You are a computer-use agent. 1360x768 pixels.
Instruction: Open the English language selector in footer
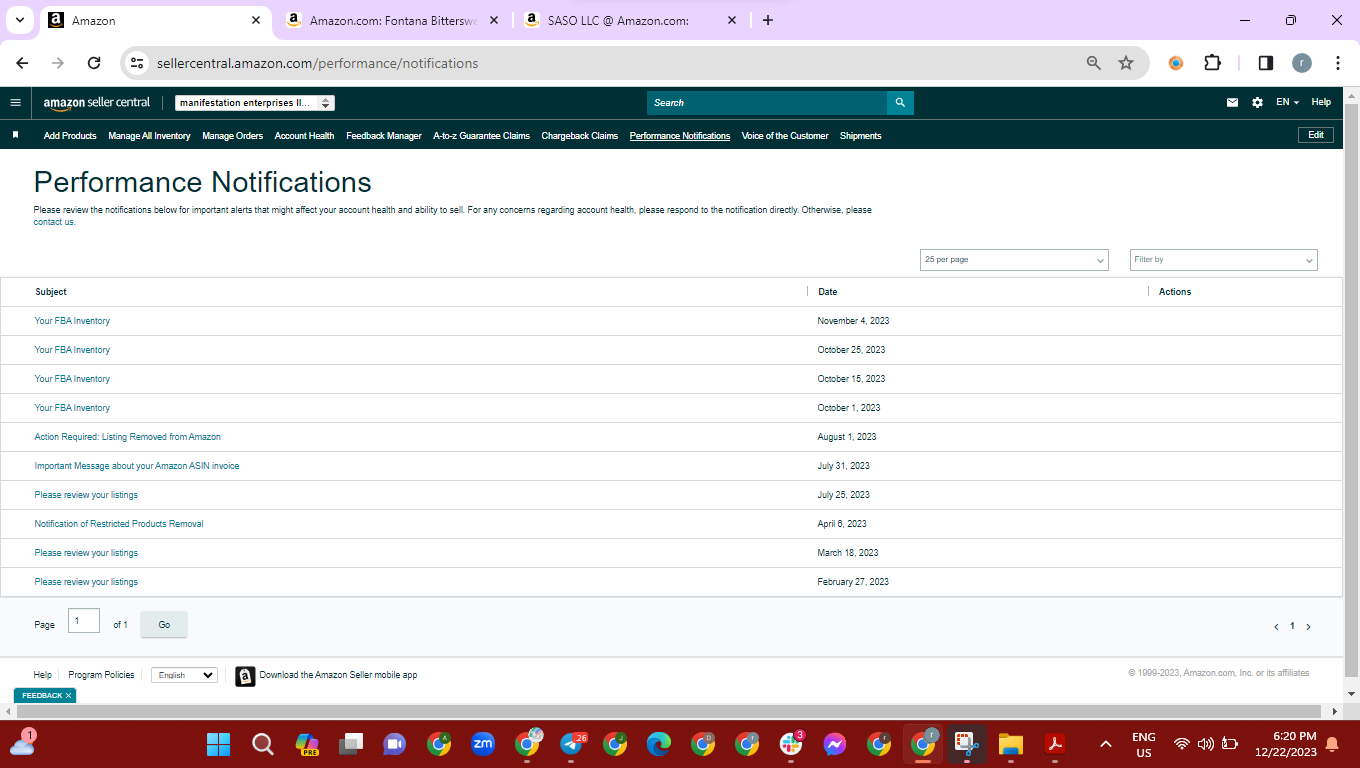[184, 675]
